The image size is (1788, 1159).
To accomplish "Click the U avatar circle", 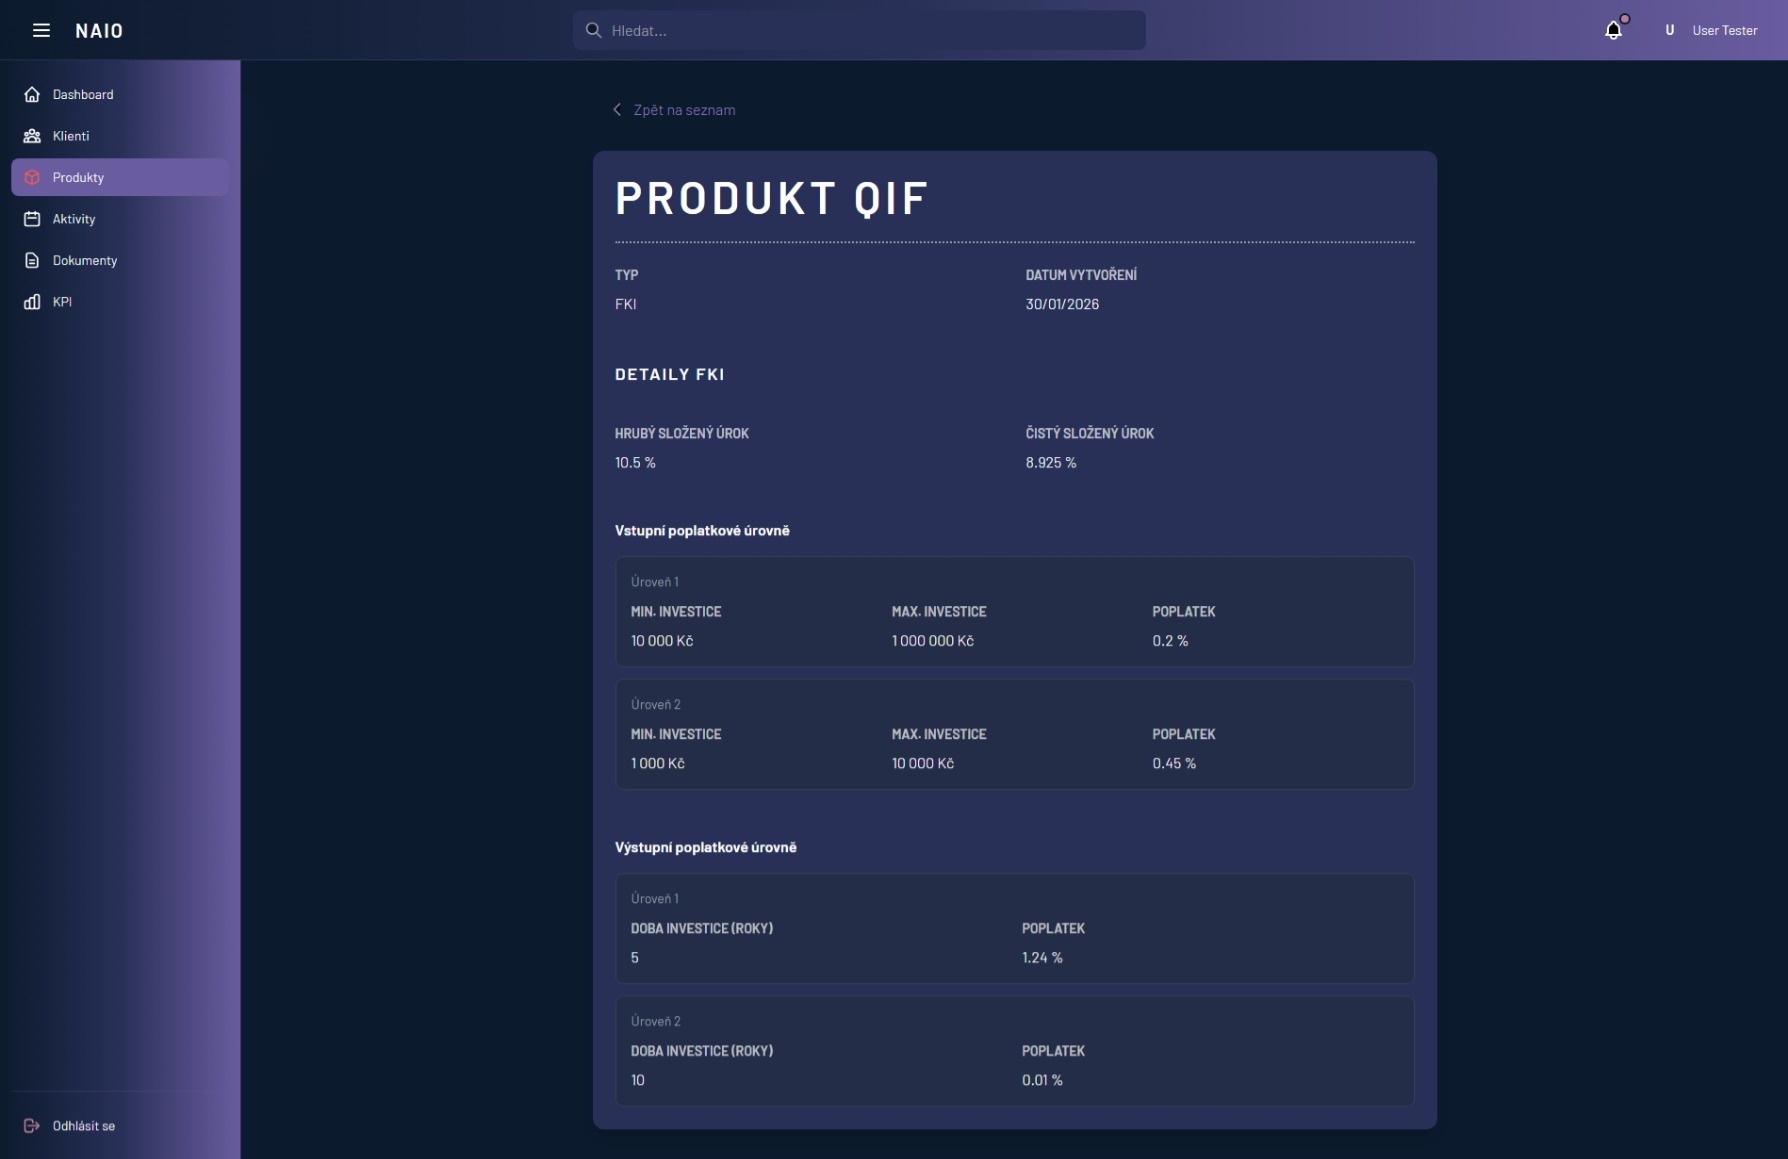I will point(1669,30).
